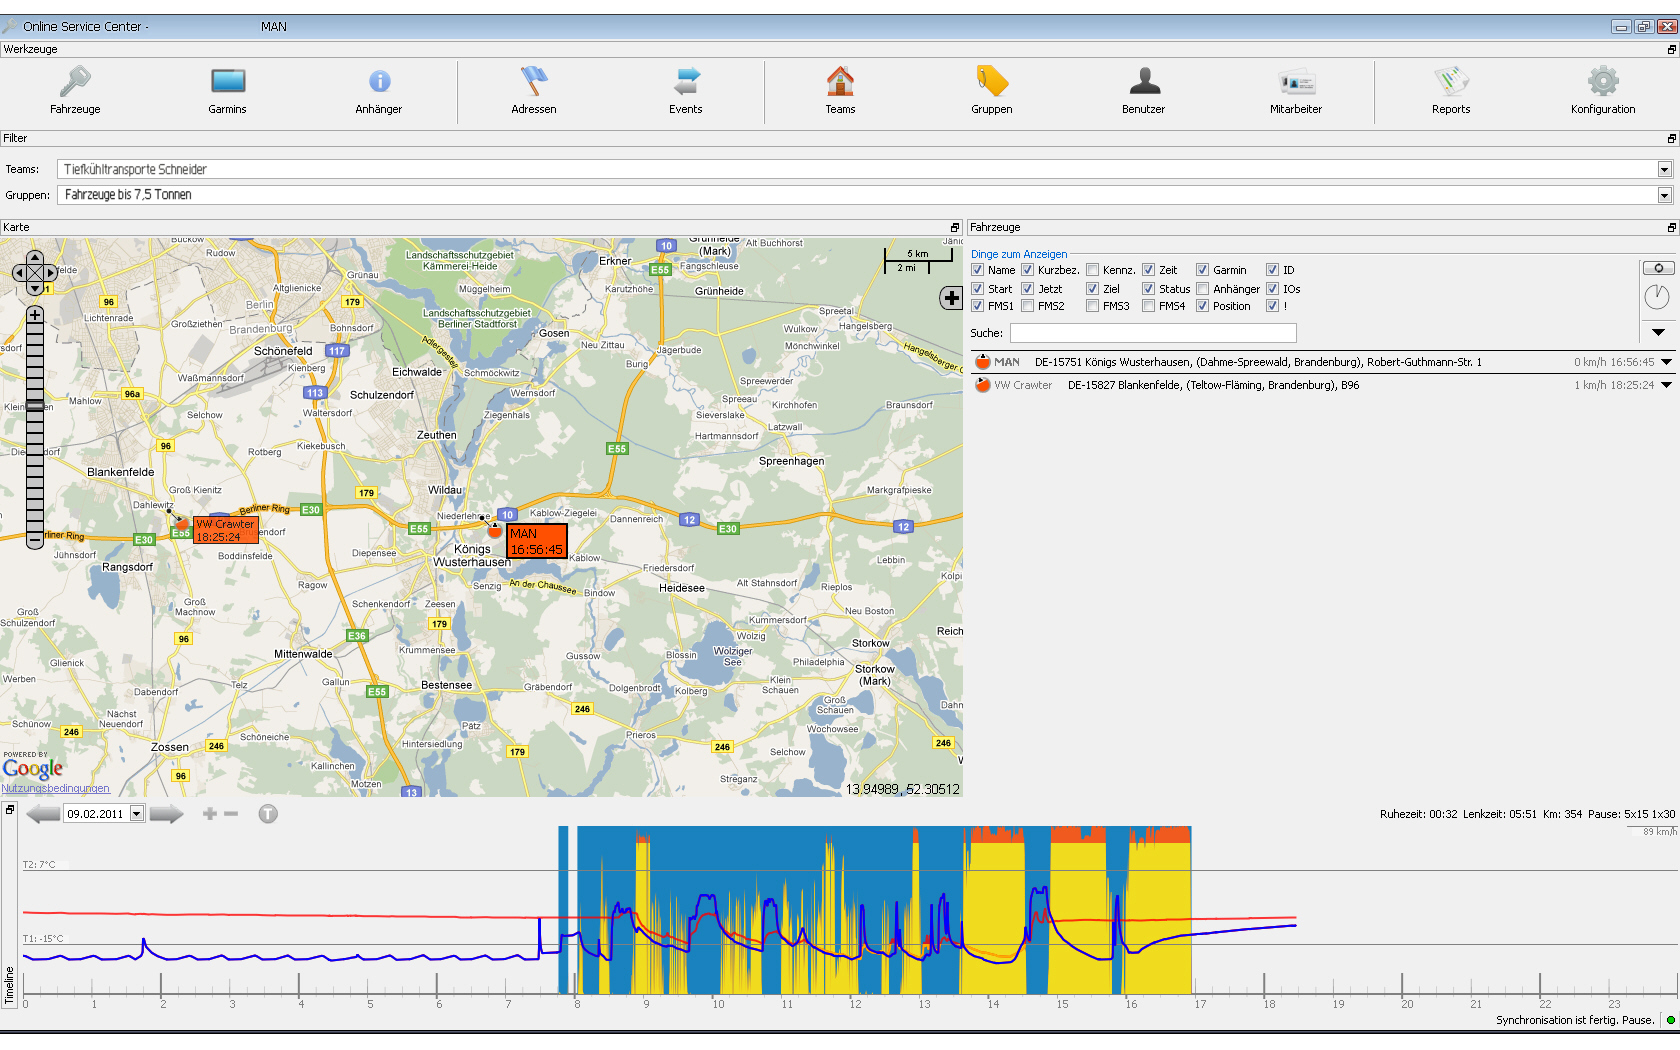
Task: Focus the Suche search field
Action: pyautogui.click(x=1153, y=333)
